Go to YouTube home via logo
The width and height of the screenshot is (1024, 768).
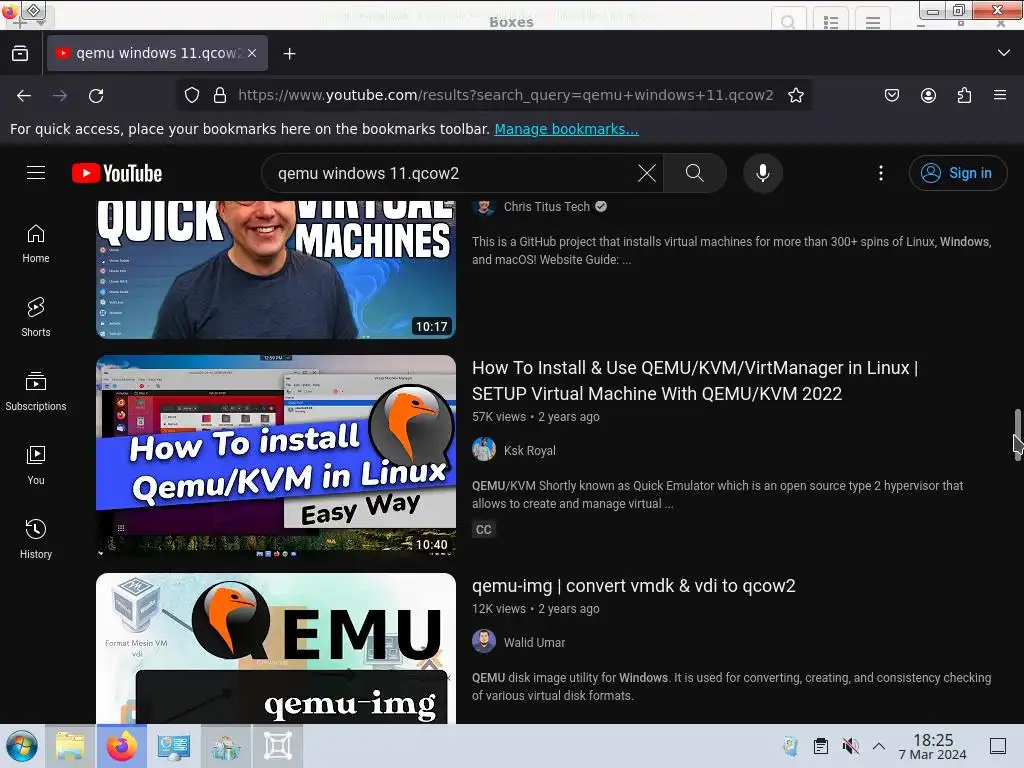click(117, 173)
